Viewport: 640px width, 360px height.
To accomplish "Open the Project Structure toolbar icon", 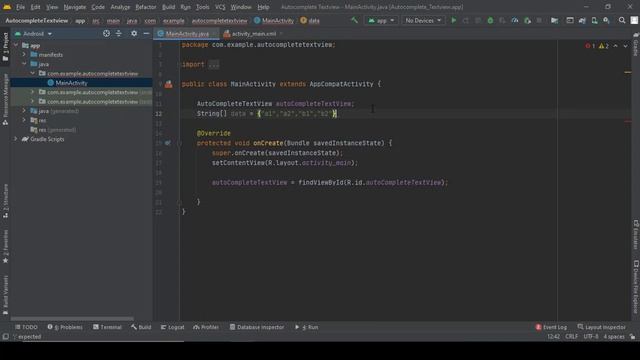I will click(x=554, y=20).
